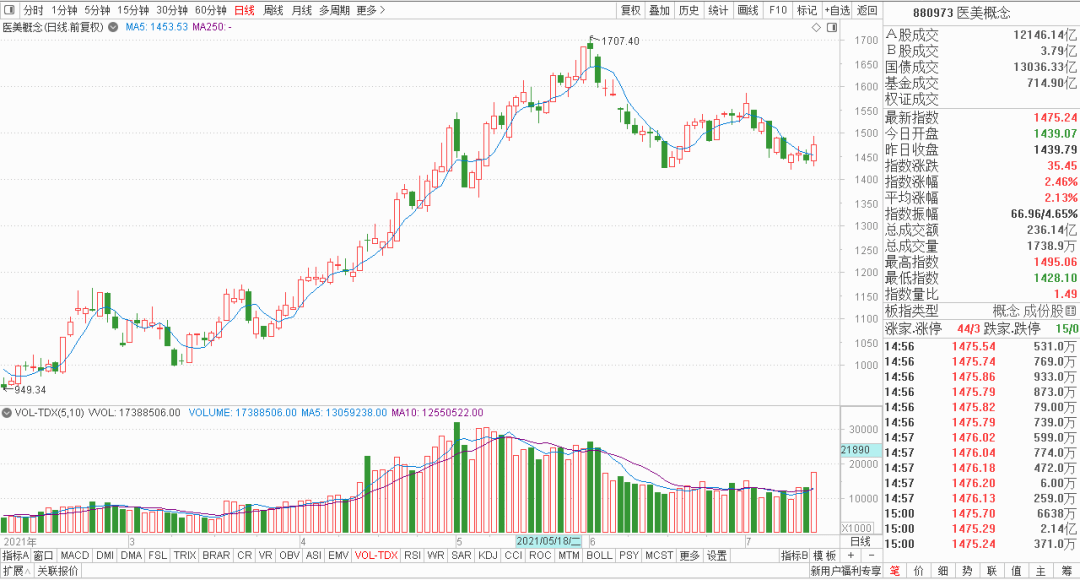Toggle the 复权 price adjustment button
Screen dimensions: 1080x580
click(x=630, y=10)
